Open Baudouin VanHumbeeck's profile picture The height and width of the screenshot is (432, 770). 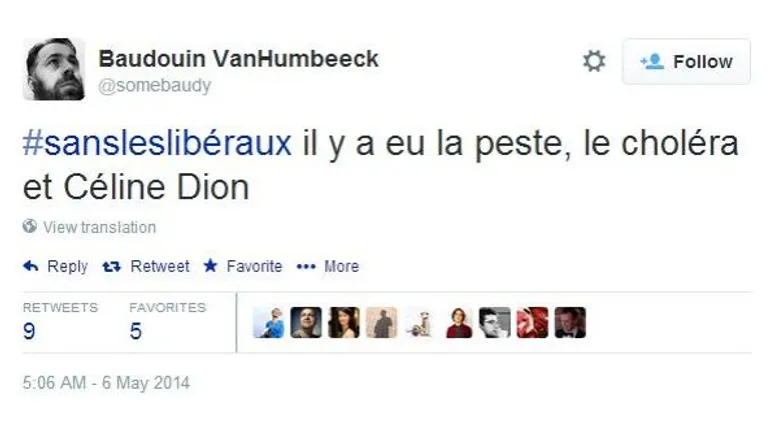click(x=54, y=69)
